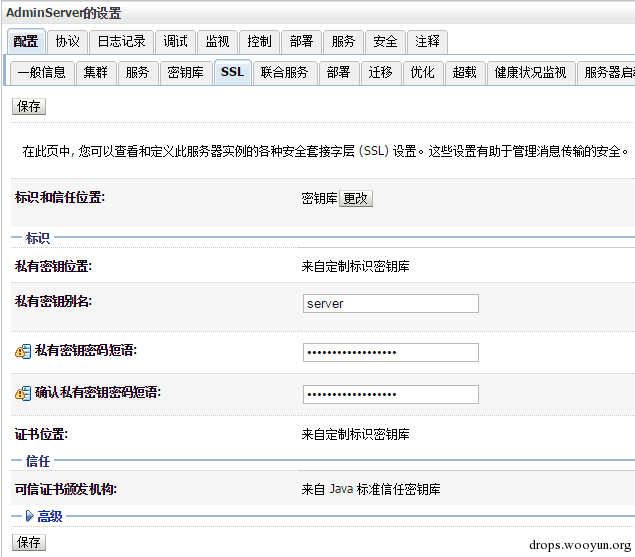Click the bottom 保存 button
Screen dimensions: 635x557
29,542
